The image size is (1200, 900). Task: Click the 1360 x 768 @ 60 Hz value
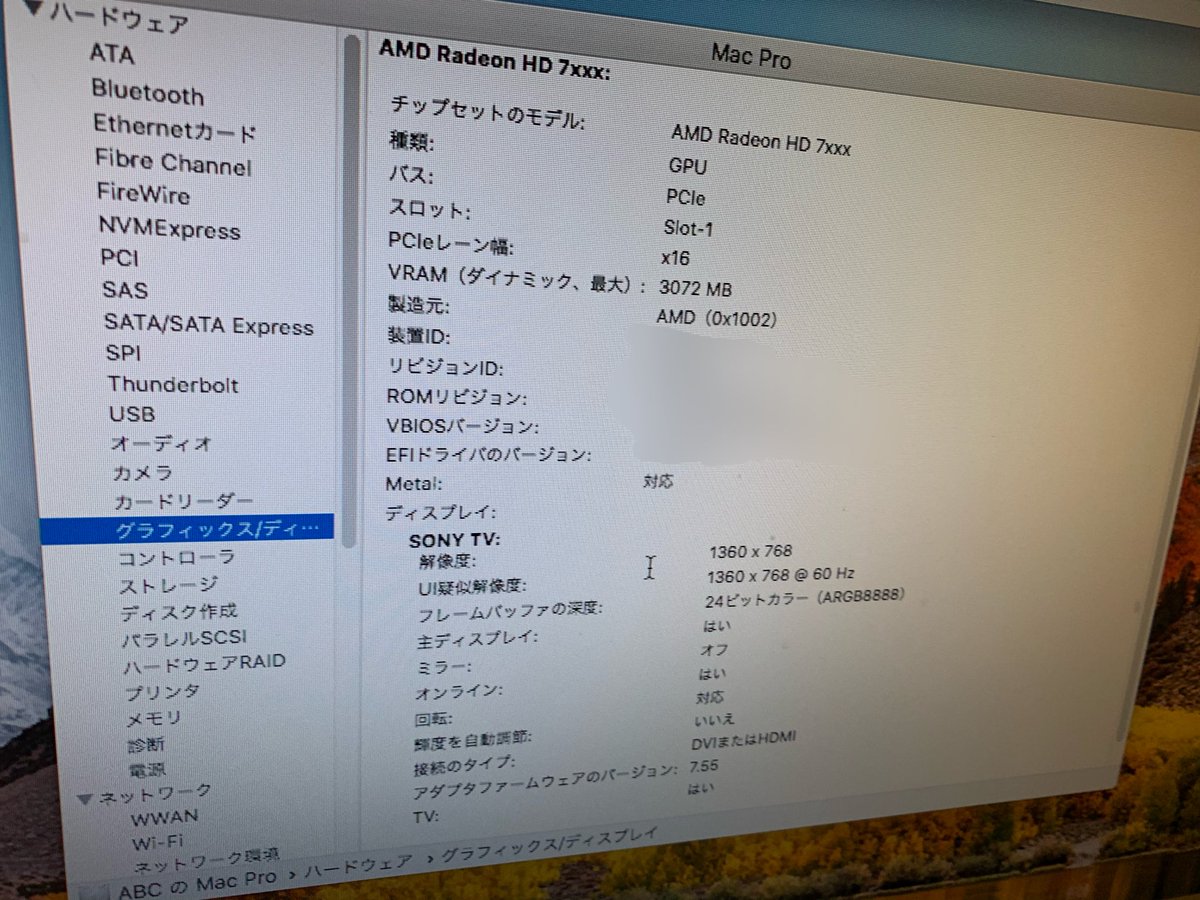781,575
